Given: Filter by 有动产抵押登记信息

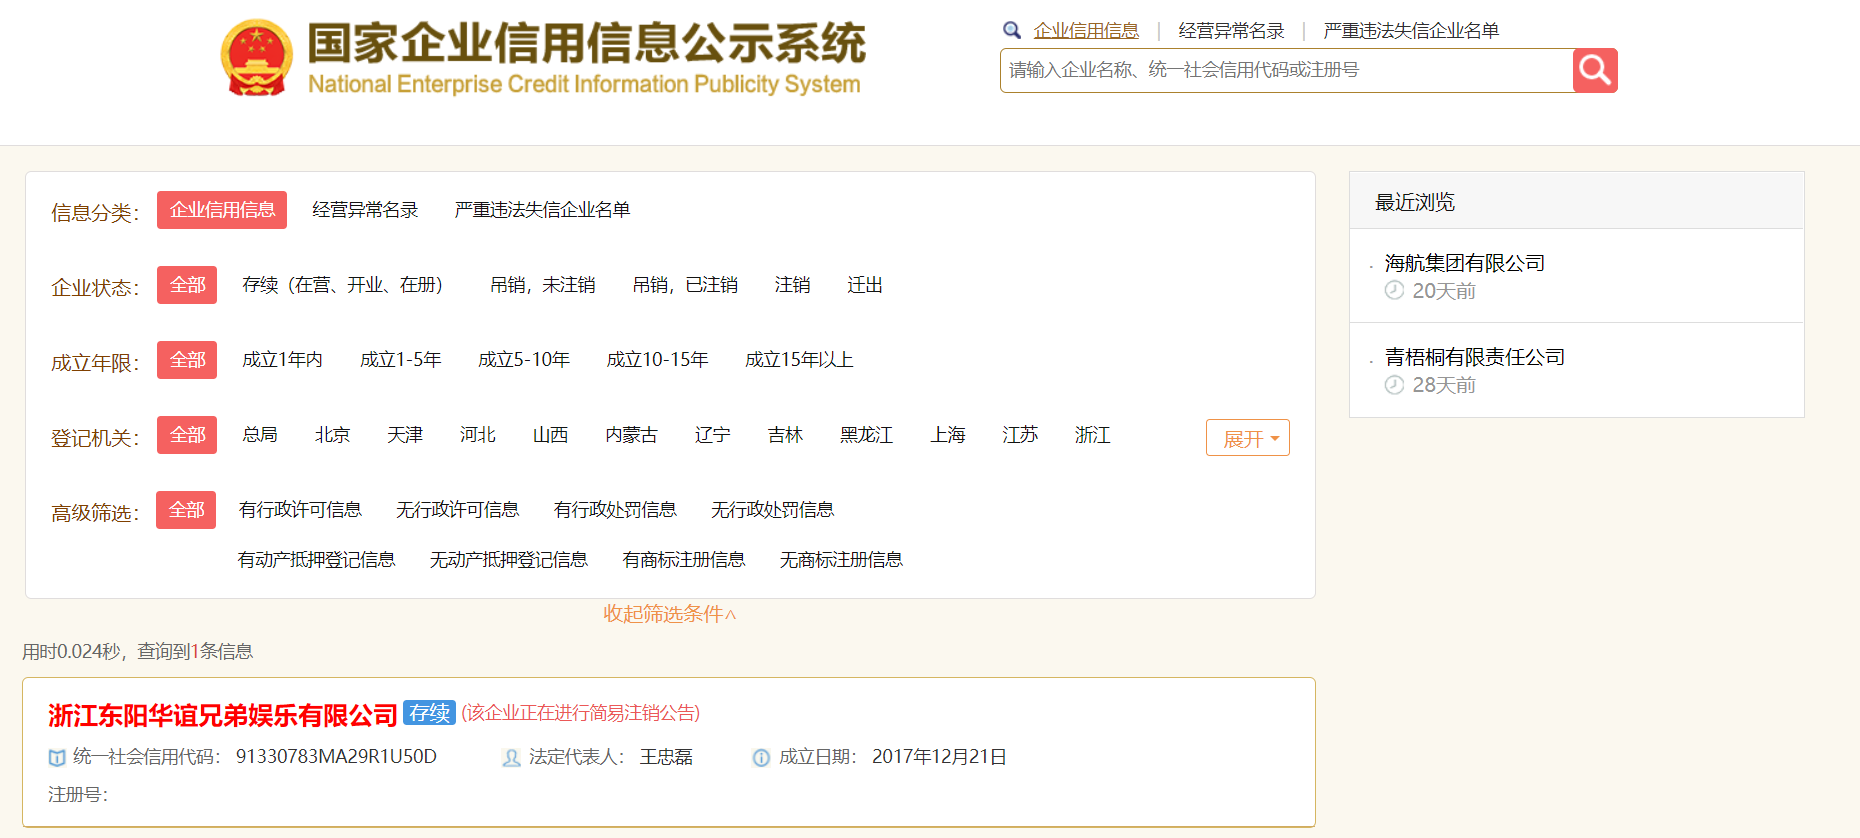Looking at the screenshot, I should 316,560.
